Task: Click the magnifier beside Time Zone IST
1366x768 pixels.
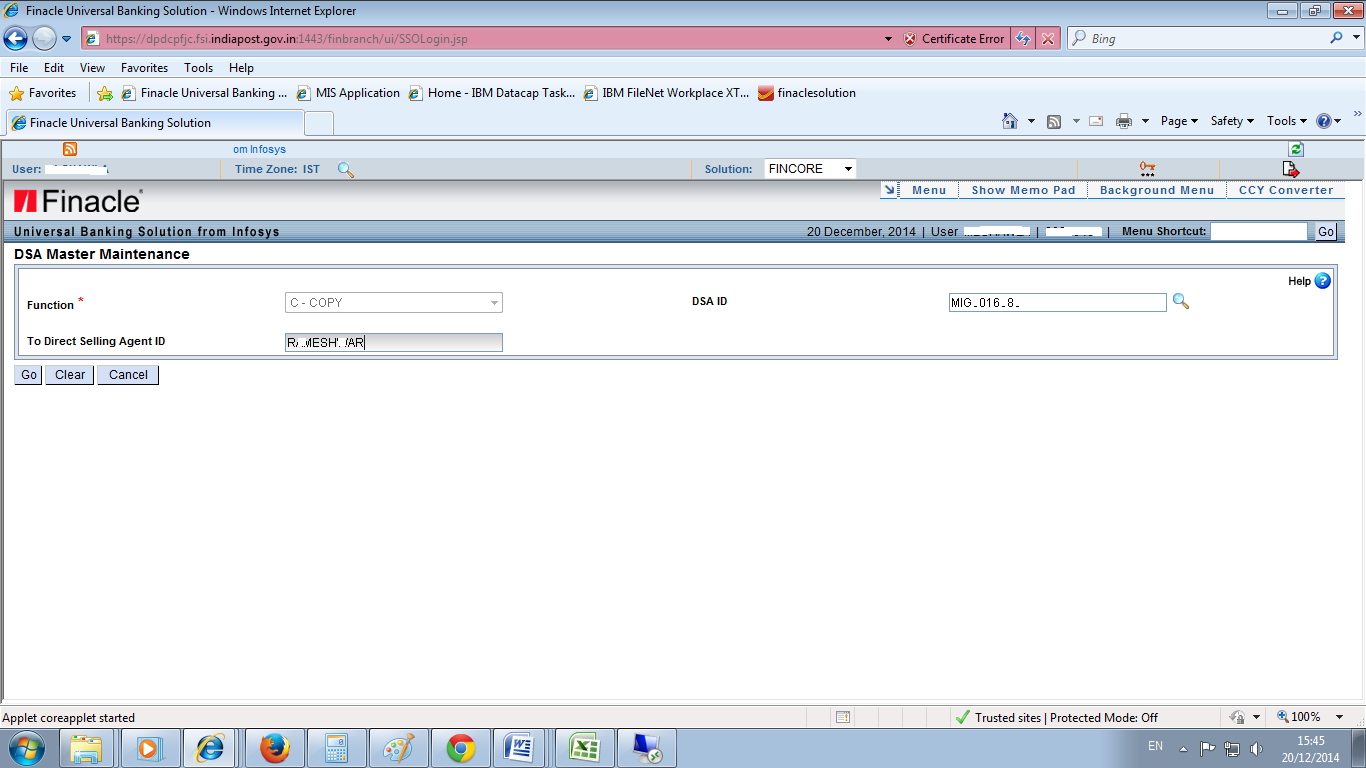Action: pyautogui.click(x=344, y=169)
